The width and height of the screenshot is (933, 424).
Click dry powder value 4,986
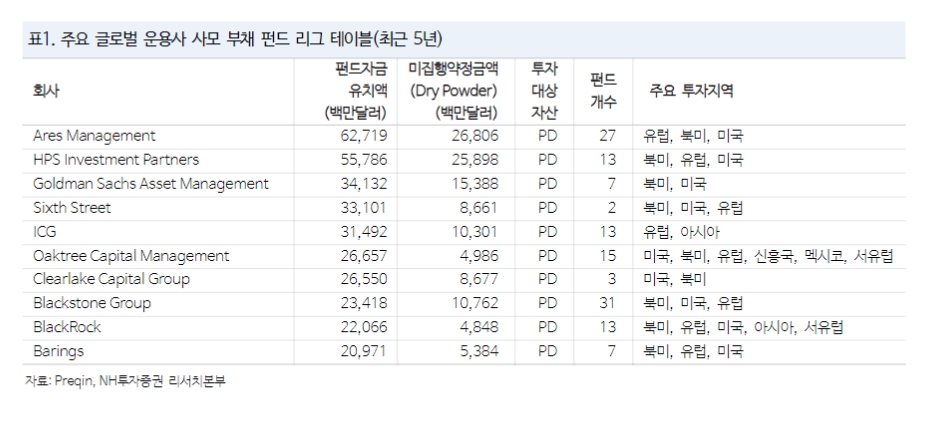coord(479,256)
